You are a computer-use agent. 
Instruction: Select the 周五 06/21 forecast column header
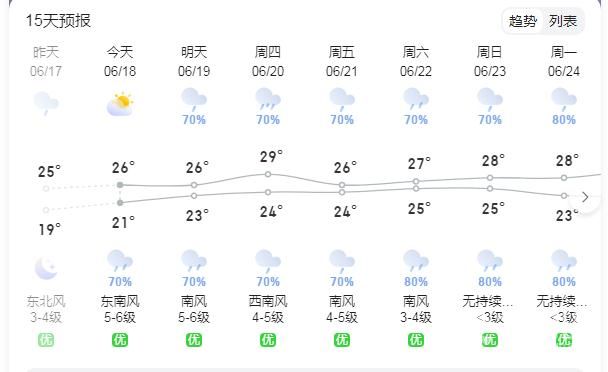coord(342,61)
